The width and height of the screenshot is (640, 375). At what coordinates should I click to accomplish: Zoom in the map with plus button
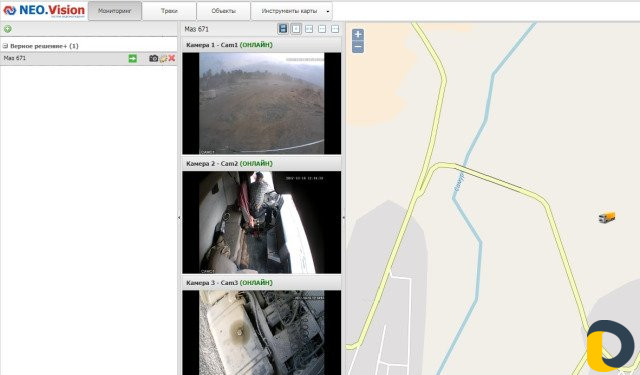click(x=358, y=35)
